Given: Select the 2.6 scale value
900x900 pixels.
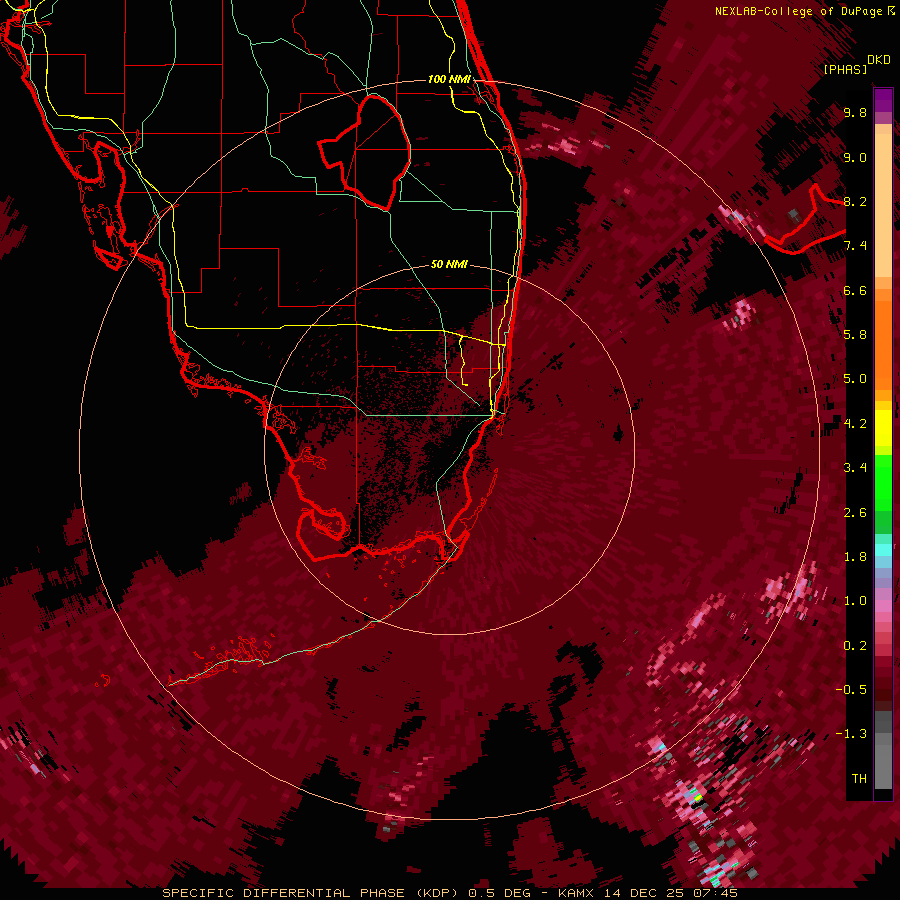Looking at the screenshot, I should [x=855, y=513].
